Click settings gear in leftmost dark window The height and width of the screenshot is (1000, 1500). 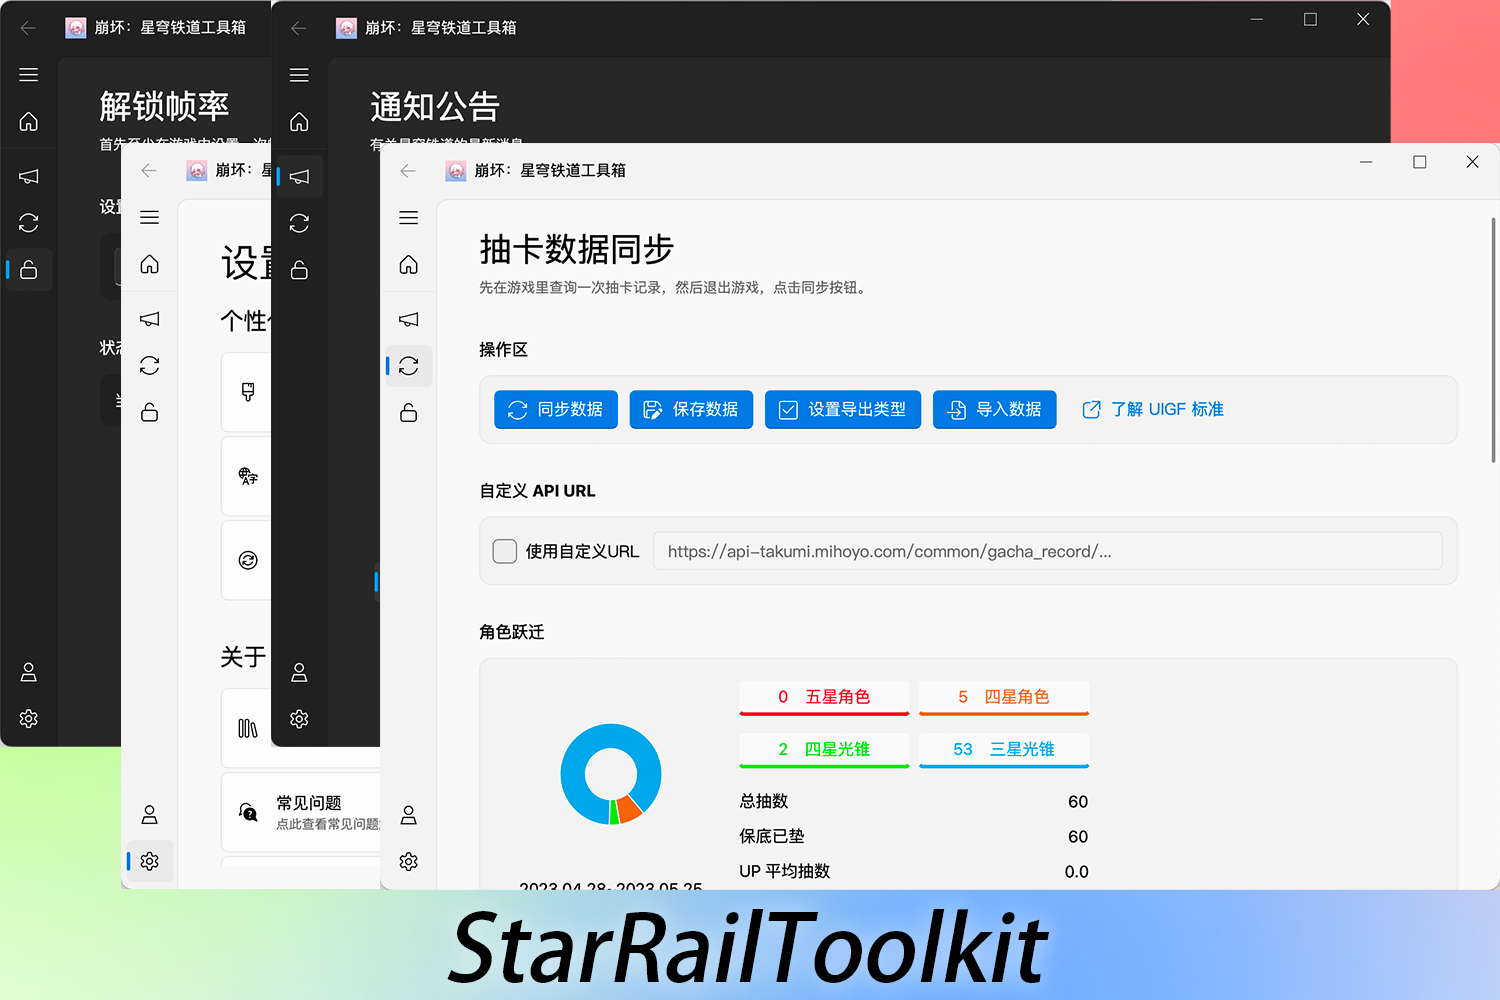[29, 719]
